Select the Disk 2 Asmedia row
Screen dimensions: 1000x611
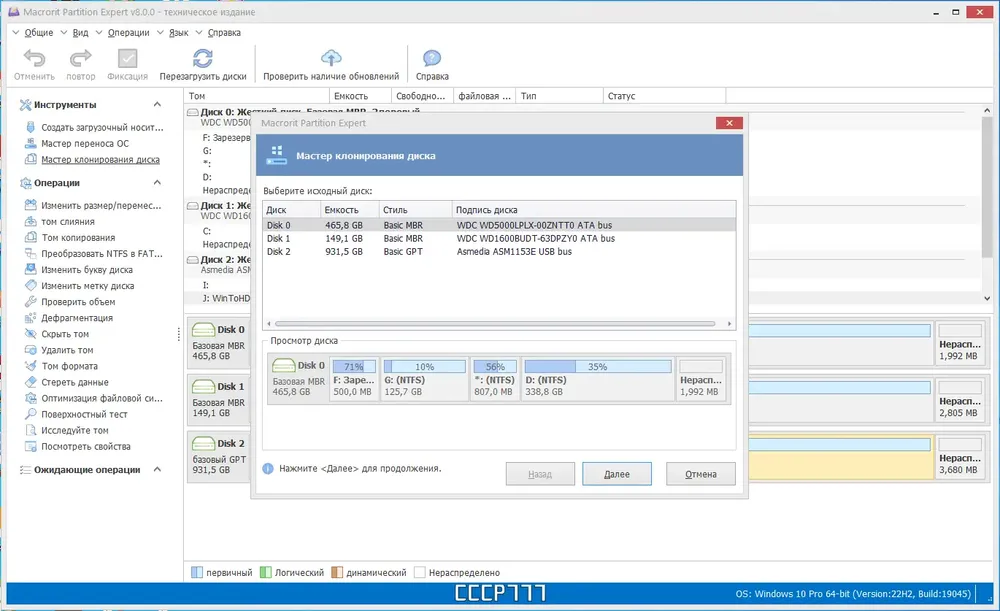point(499,252)
